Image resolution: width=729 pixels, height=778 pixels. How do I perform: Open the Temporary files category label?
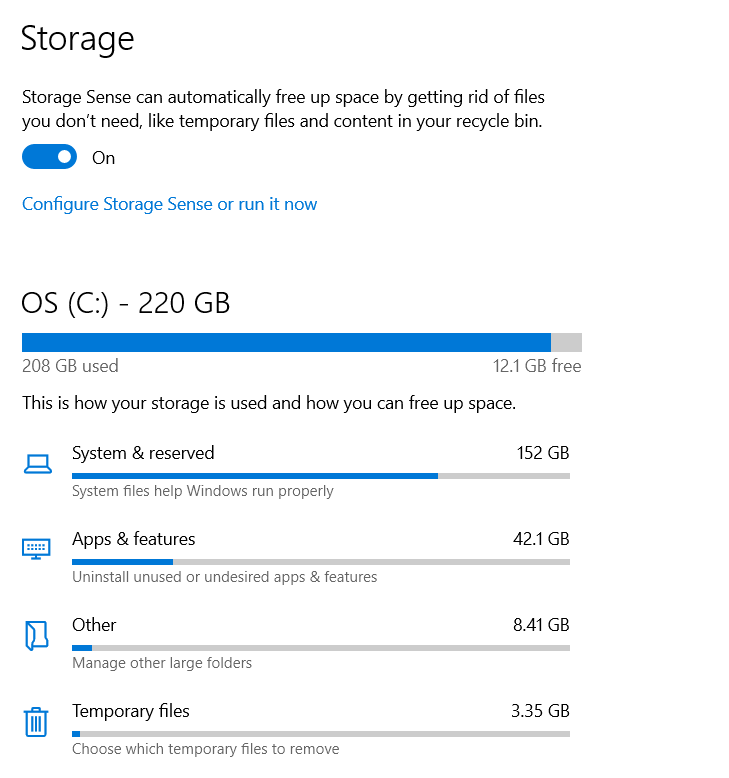(x=130, y=711)
